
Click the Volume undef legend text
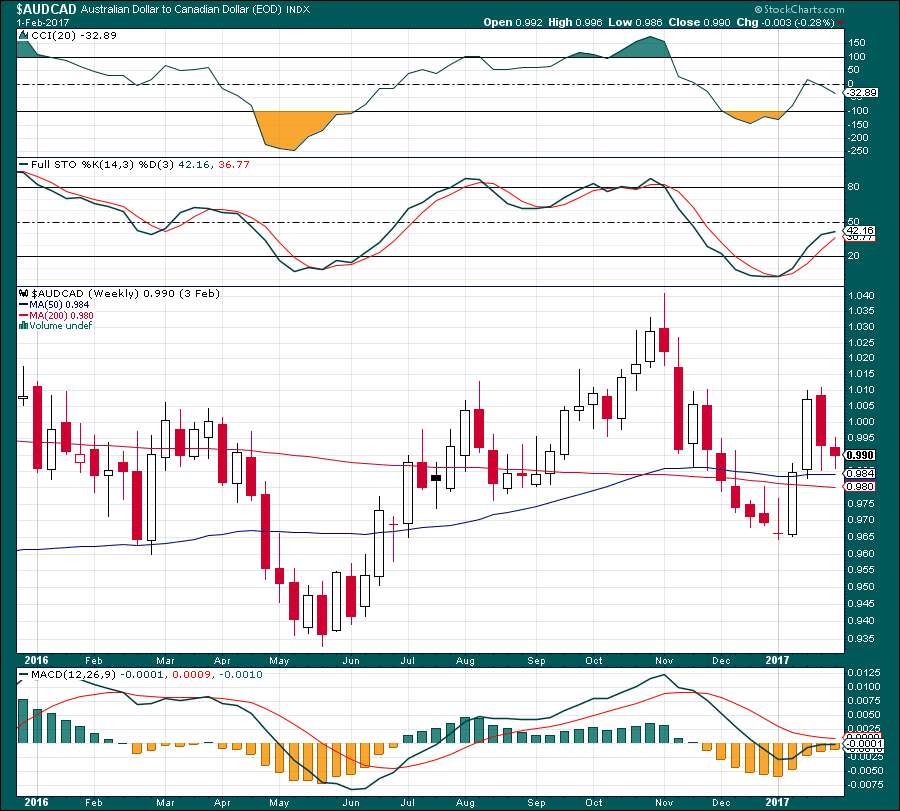coord(61,325)
